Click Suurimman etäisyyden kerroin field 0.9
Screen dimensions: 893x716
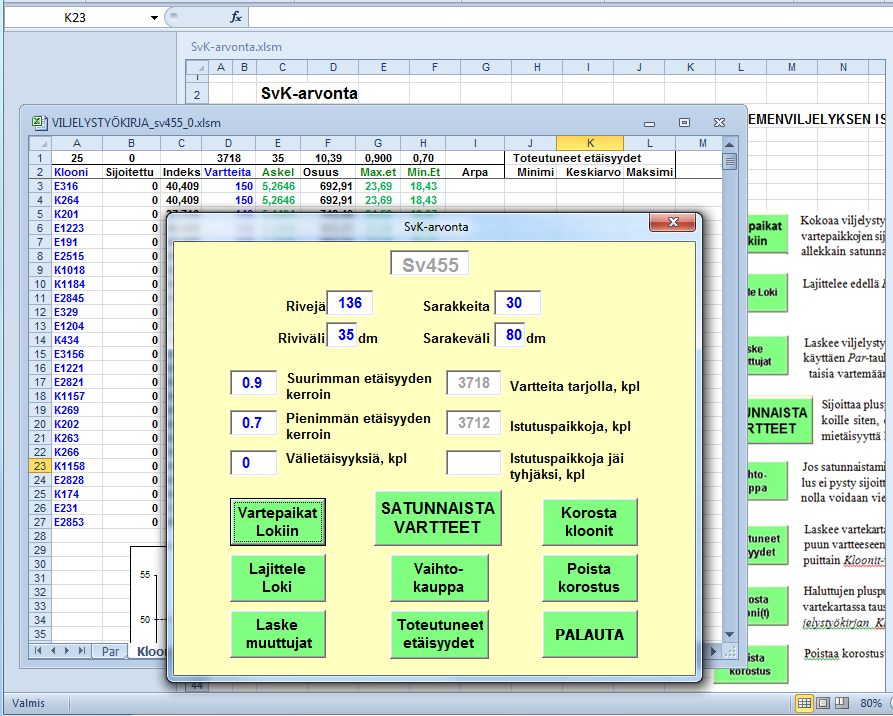(253, 383)
